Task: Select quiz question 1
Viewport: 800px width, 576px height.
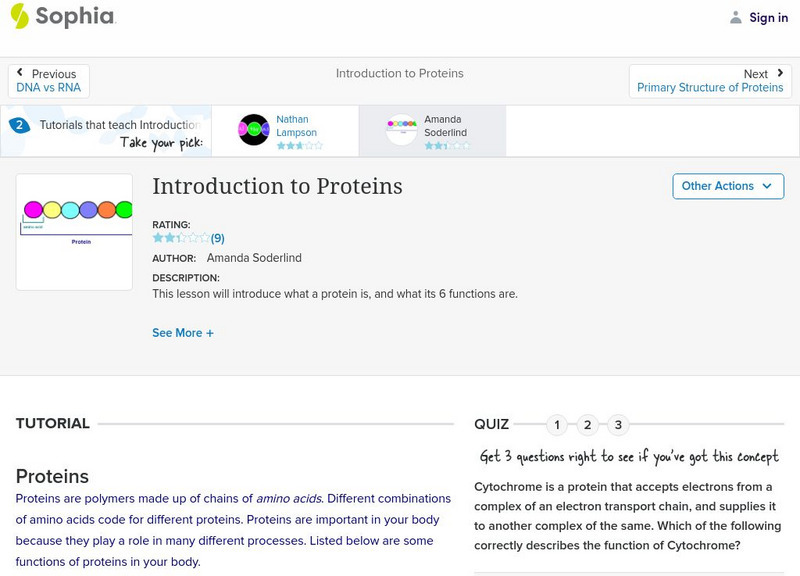Action: click(x=557, y=425)
